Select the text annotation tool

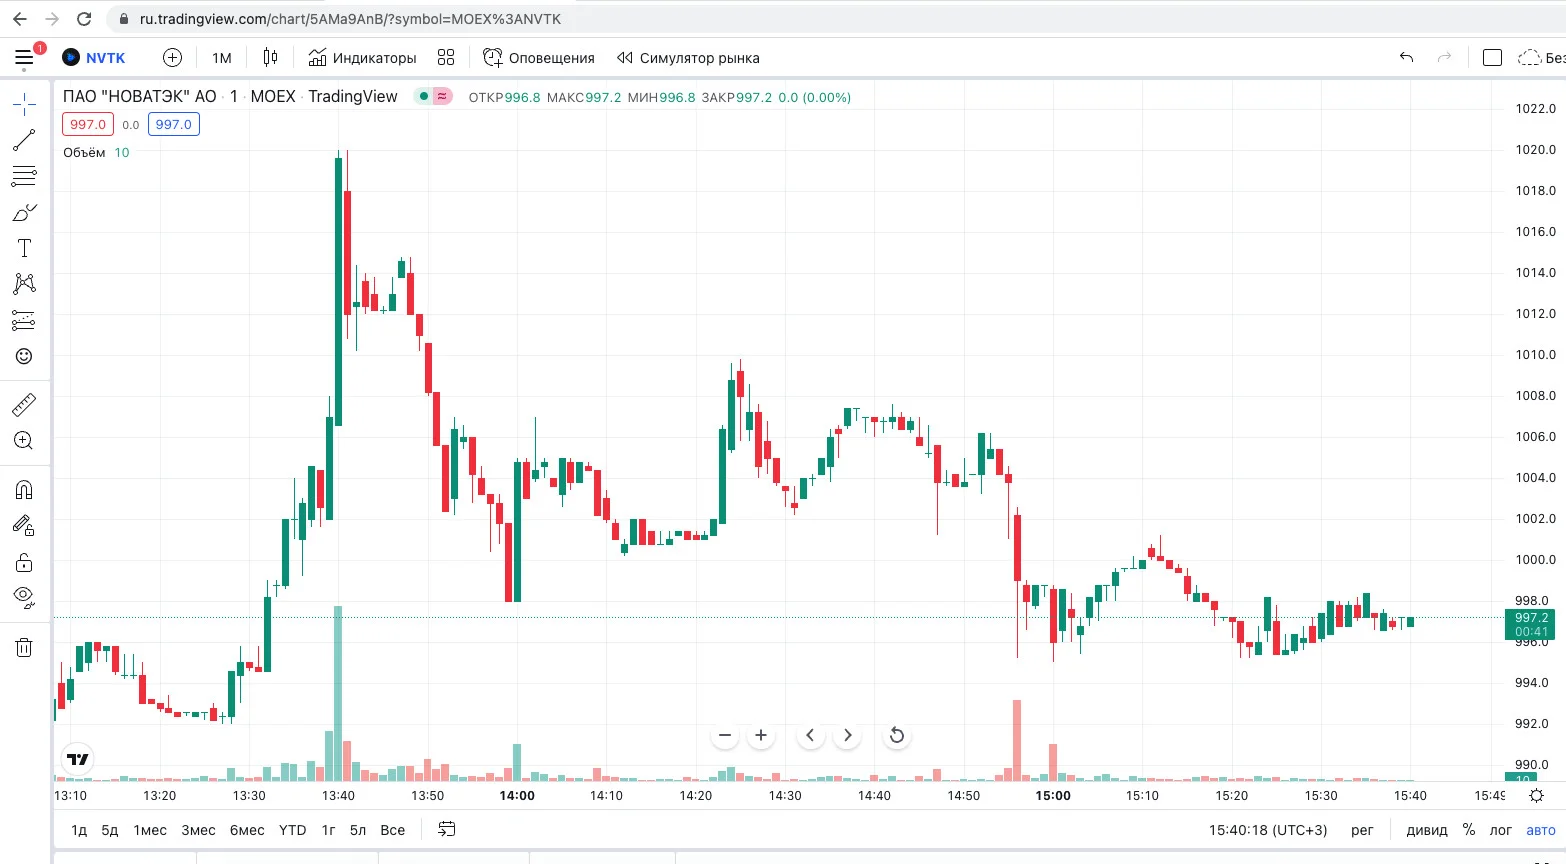[24, 248]
